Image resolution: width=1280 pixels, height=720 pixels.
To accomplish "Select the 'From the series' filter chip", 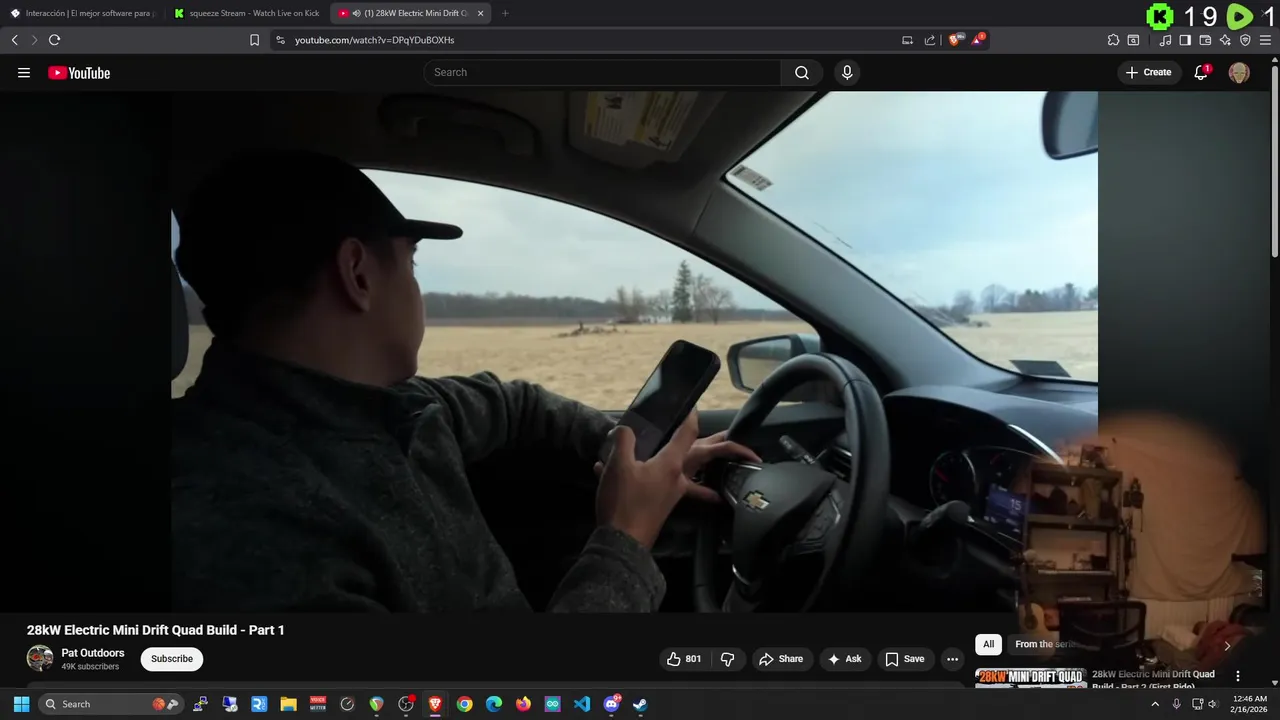I will point(1040,644).
